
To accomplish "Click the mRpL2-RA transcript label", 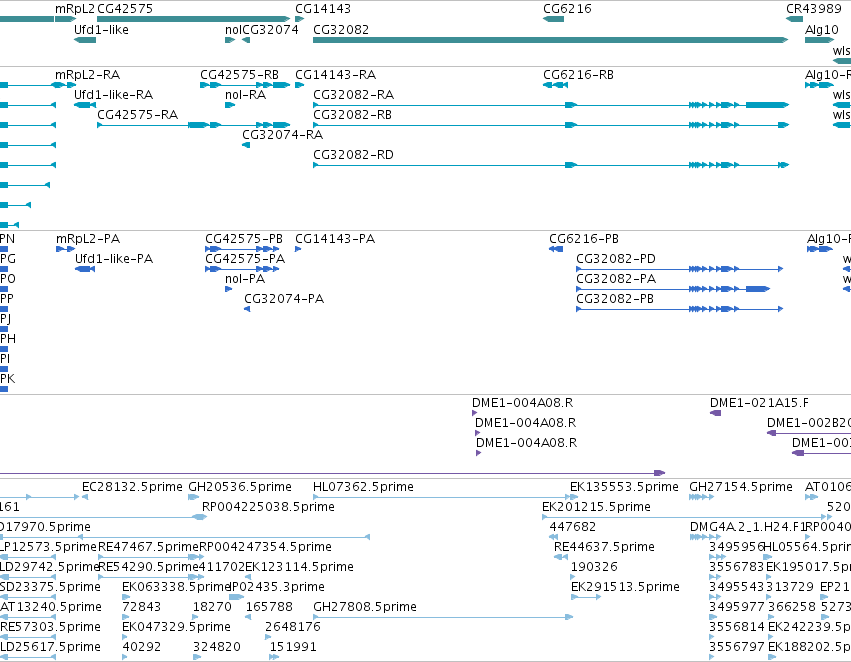I will [x=87, y=74].
